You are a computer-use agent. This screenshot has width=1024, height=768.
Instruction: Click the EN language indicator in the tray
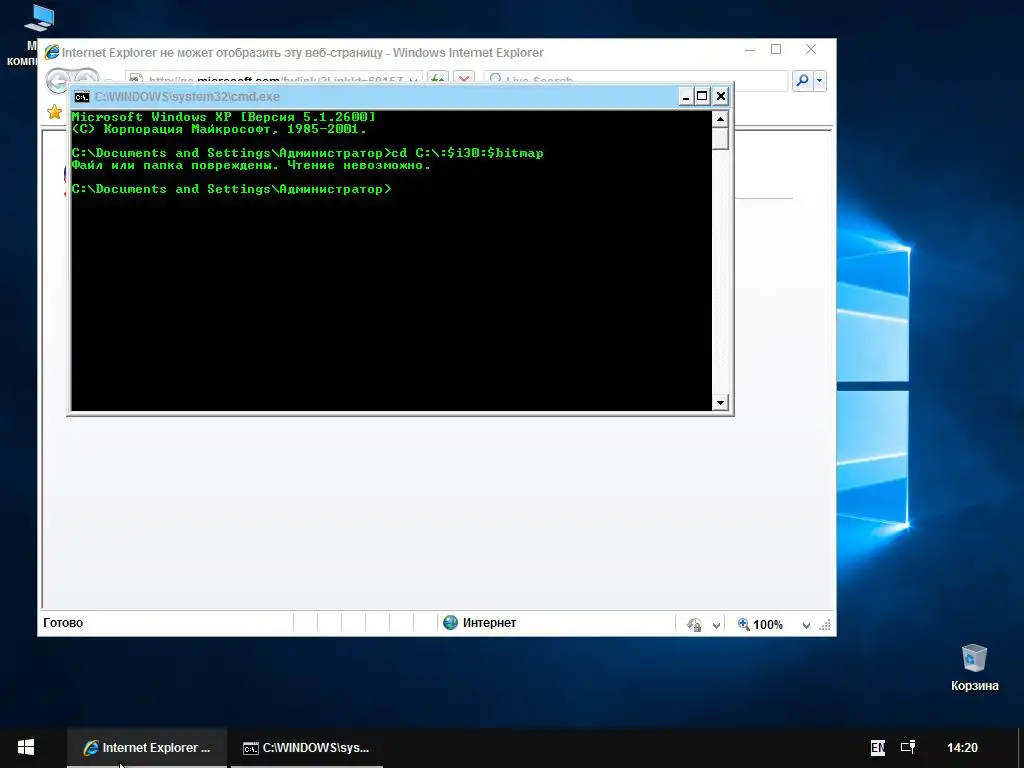pyautogui.click(x=878, y=748)
